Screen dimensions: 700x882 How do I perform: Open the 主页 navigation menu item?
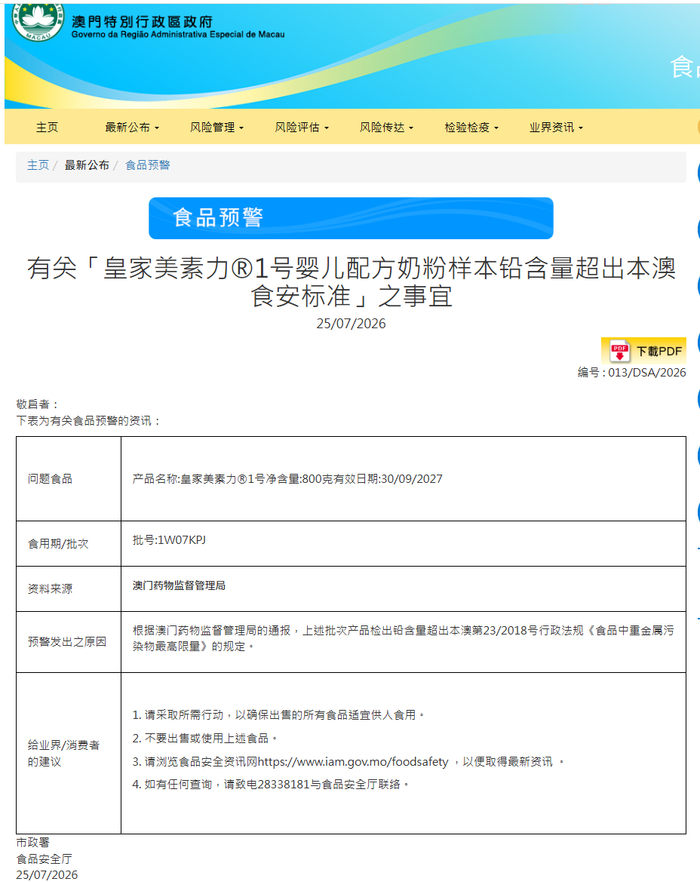coord(47,127)
